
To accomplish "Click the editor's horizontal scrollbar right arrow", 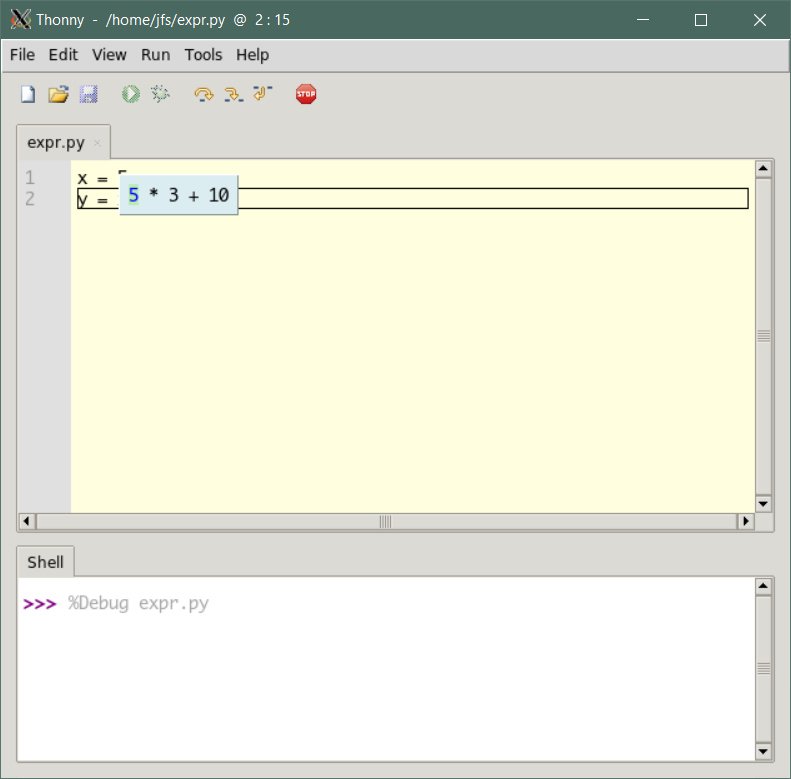I will (x=745, y=521).
